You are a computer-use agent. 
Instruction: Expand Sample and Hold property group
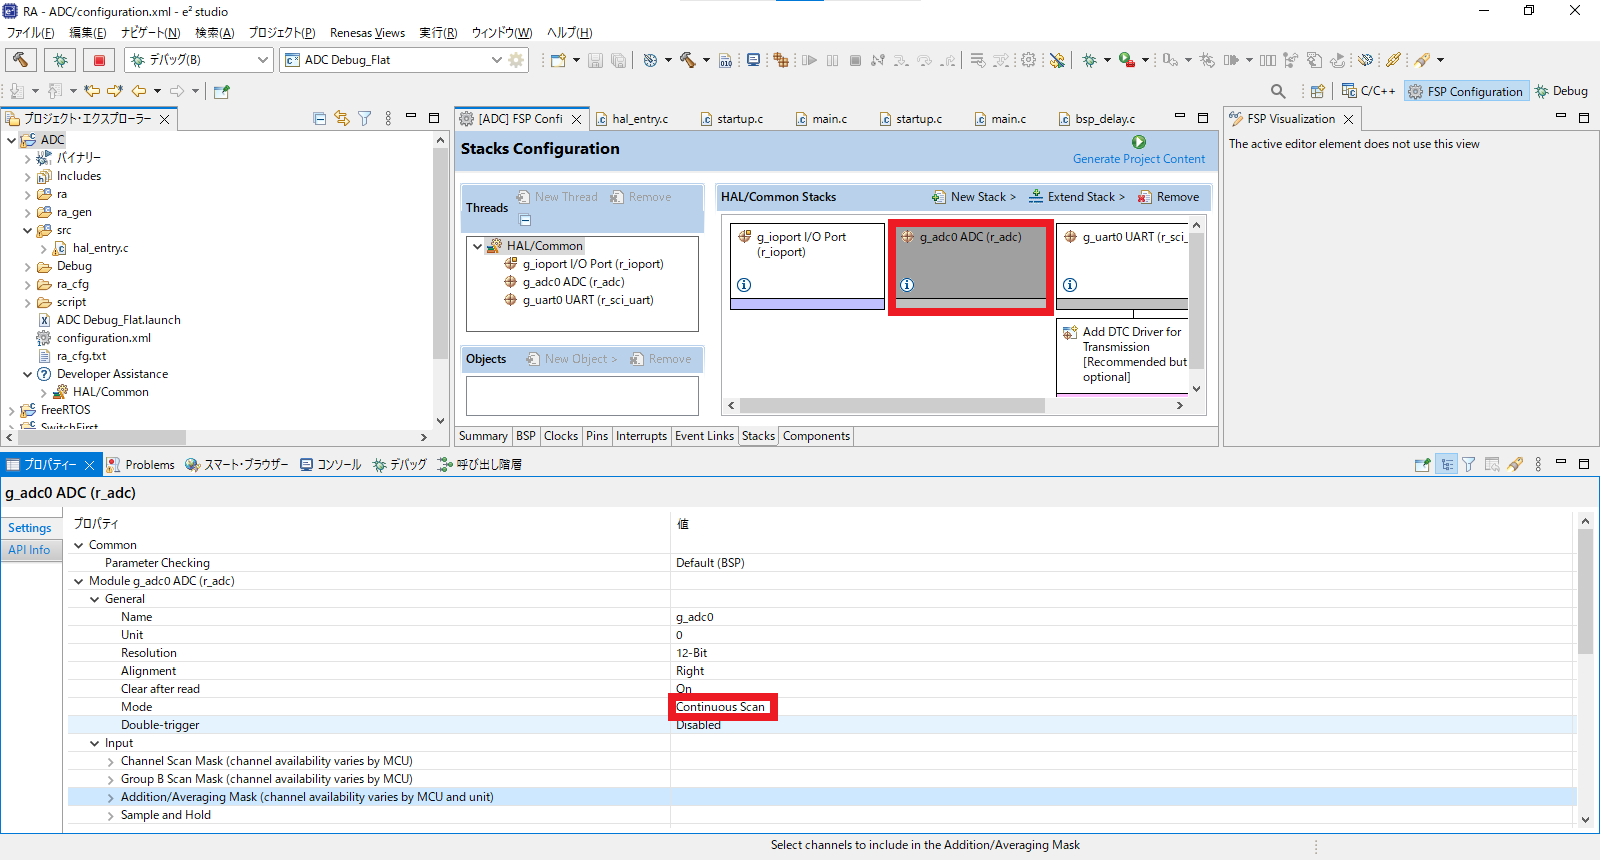tap(111, 816)
